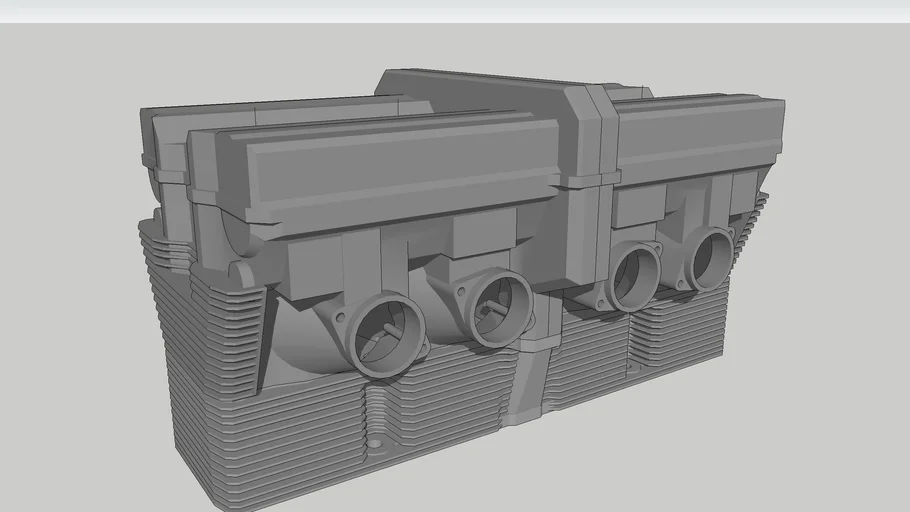Click the light bar along the top edge
Screen dimensions: 910x512
[455, 11]
